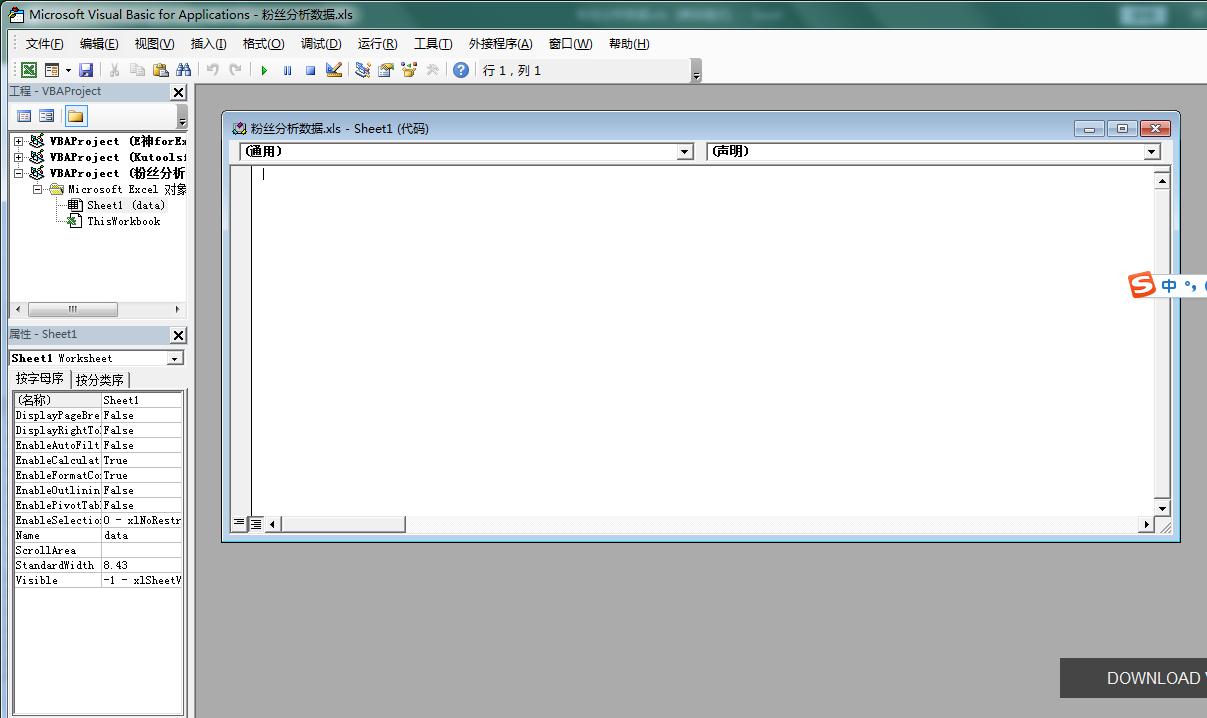Open the (声明) procedure dropdown
The image size is (1207, 718).
(x=1152, y=152)
